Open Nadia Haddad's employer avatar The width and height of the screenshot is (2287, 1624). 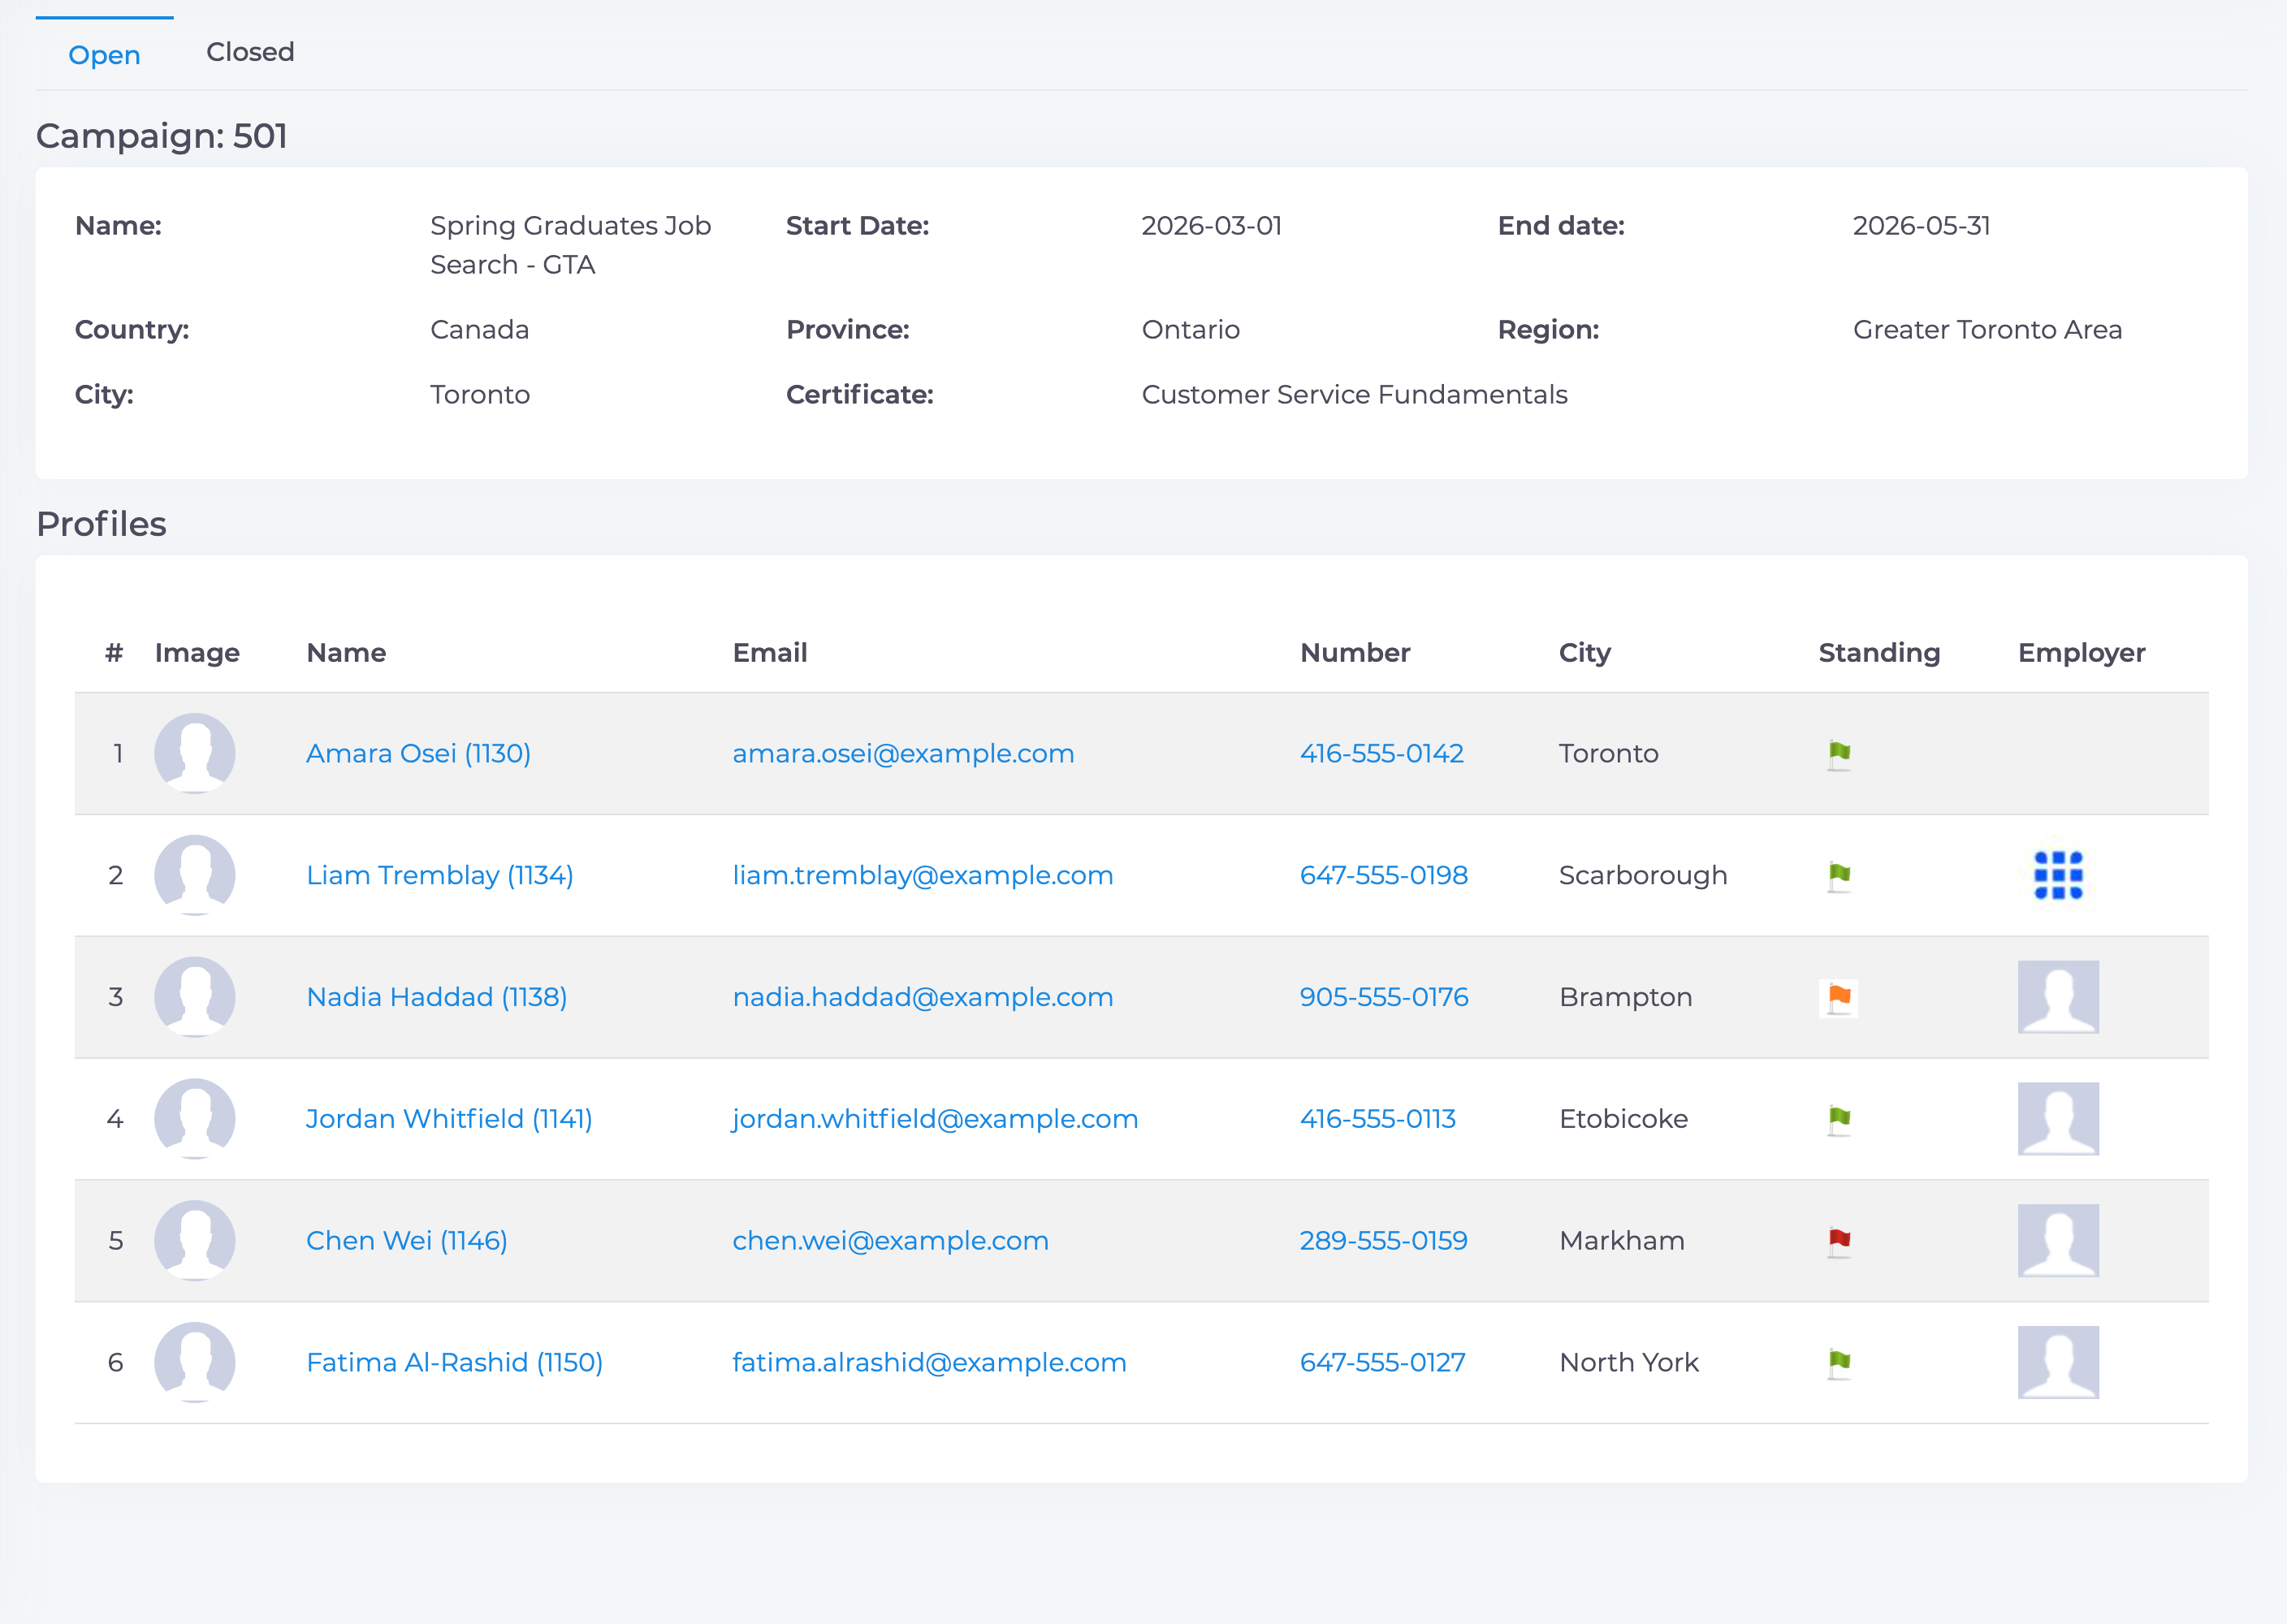(2058, 997)
